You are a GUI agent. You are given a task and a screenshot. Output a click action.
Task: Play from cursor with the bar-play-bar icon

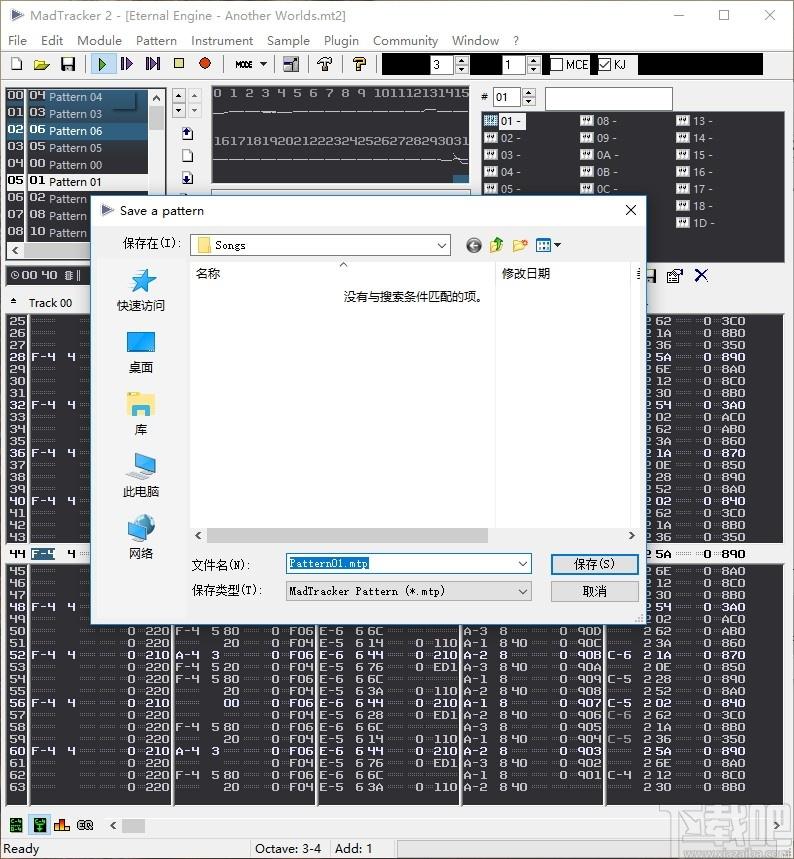point(153,64)
